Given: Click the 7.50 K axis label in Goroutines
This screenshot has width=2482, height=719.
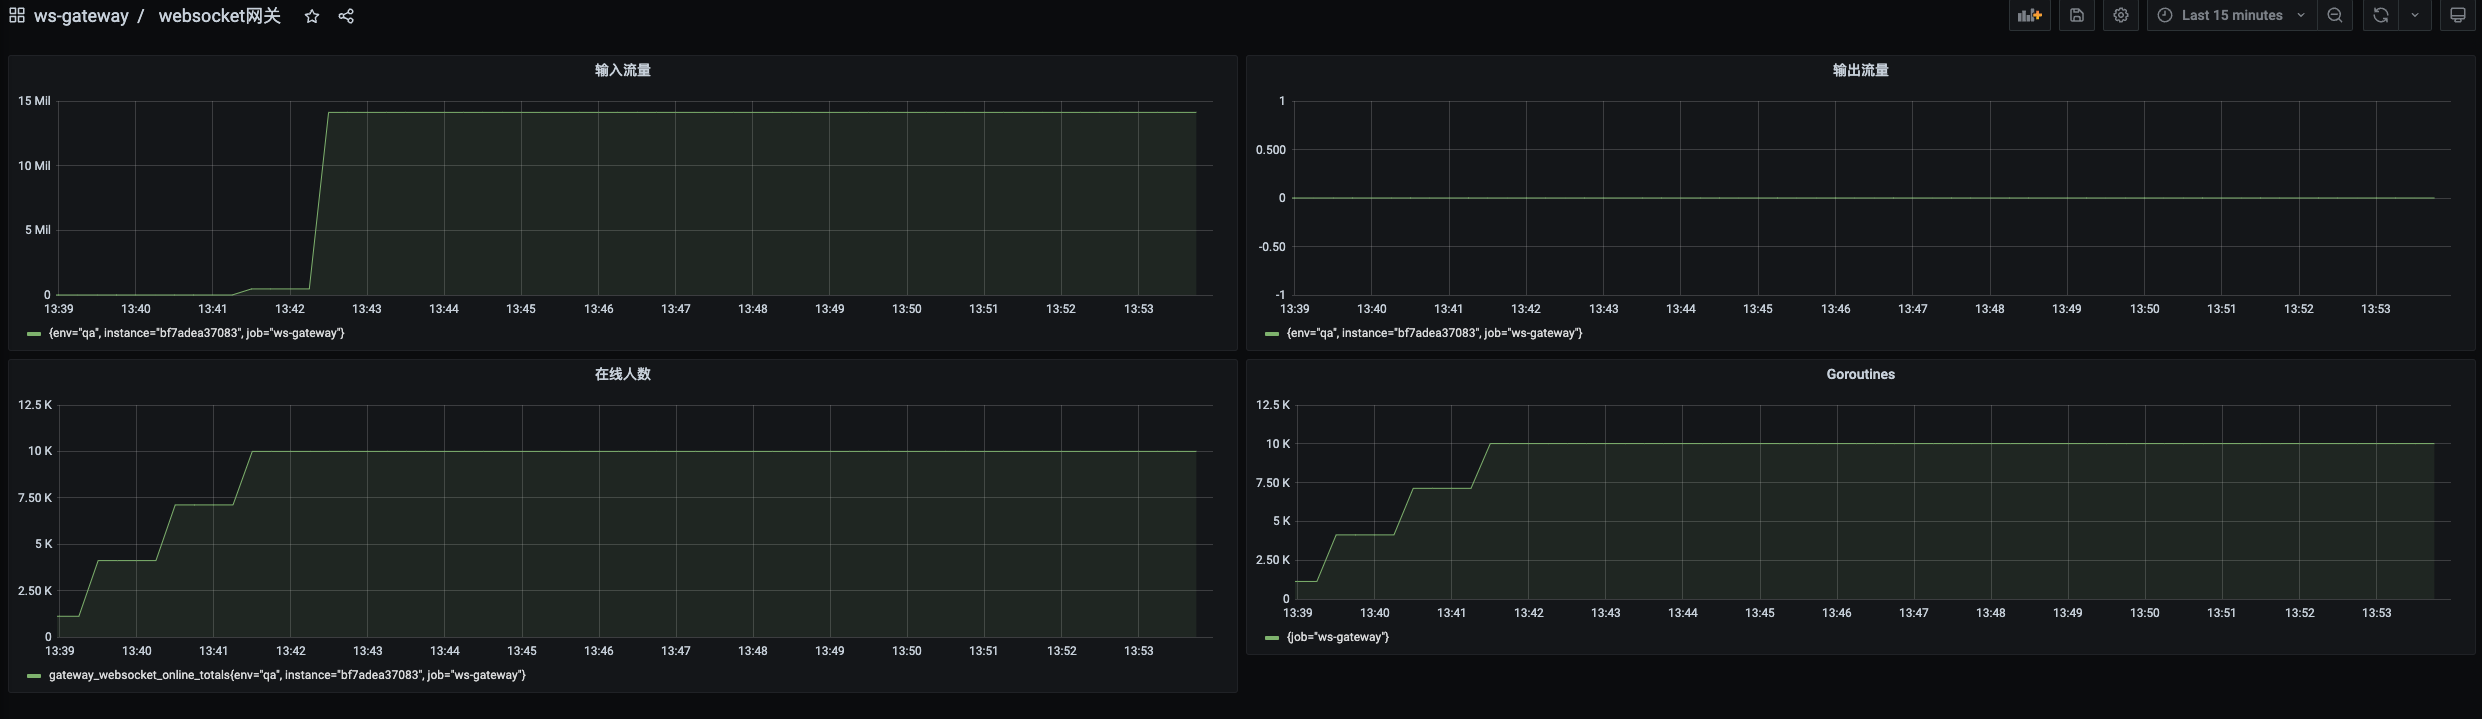Looking at the screenshot, I should [1273, 483].
